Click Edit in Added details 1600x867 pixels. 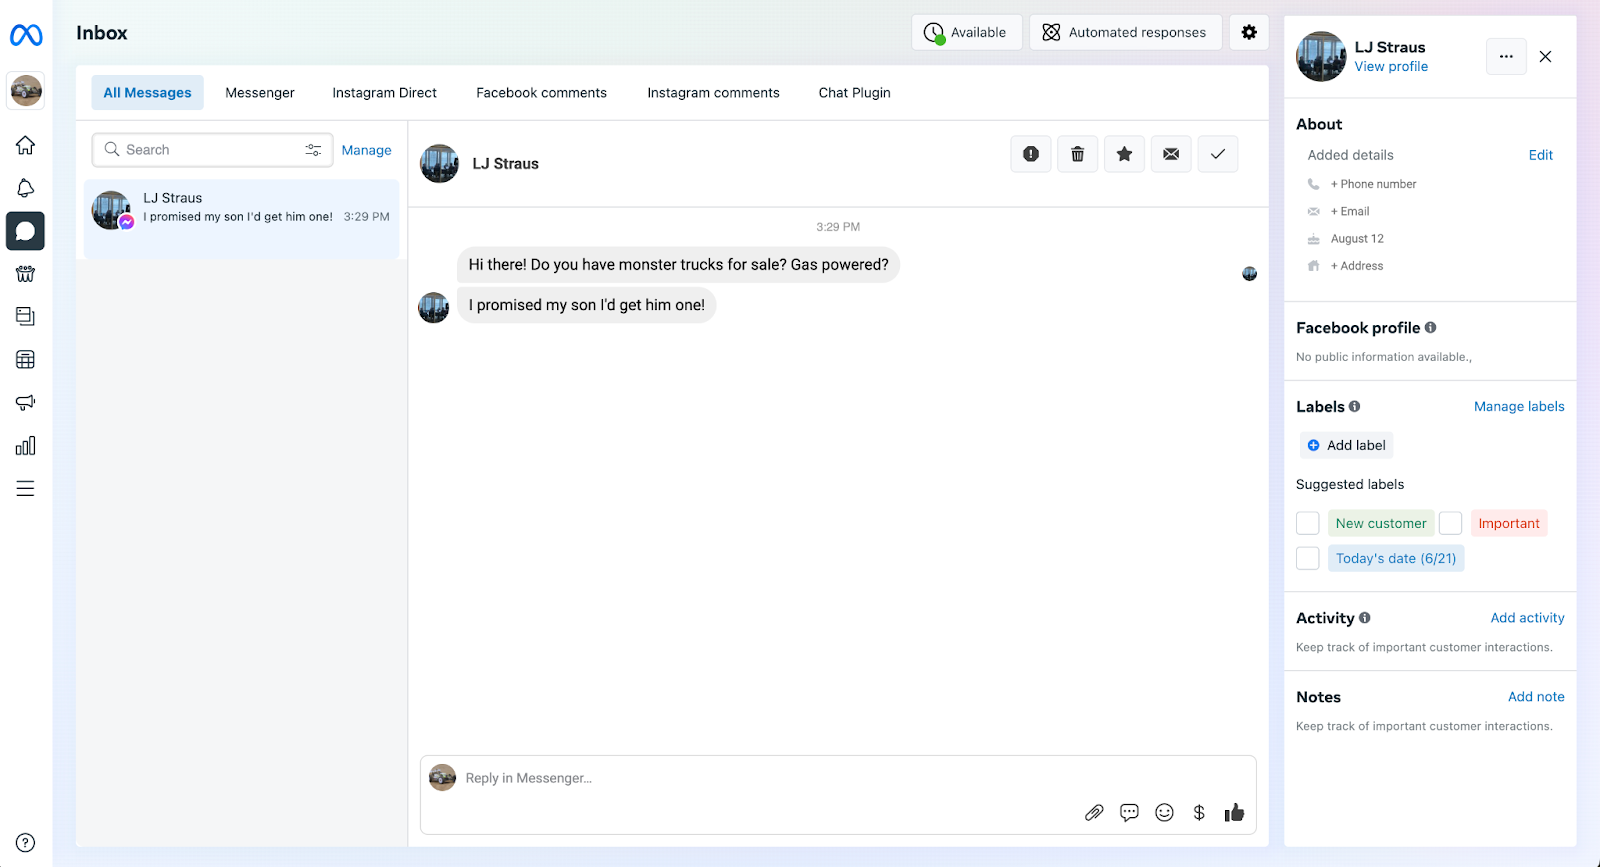(x=1541, y=155)
